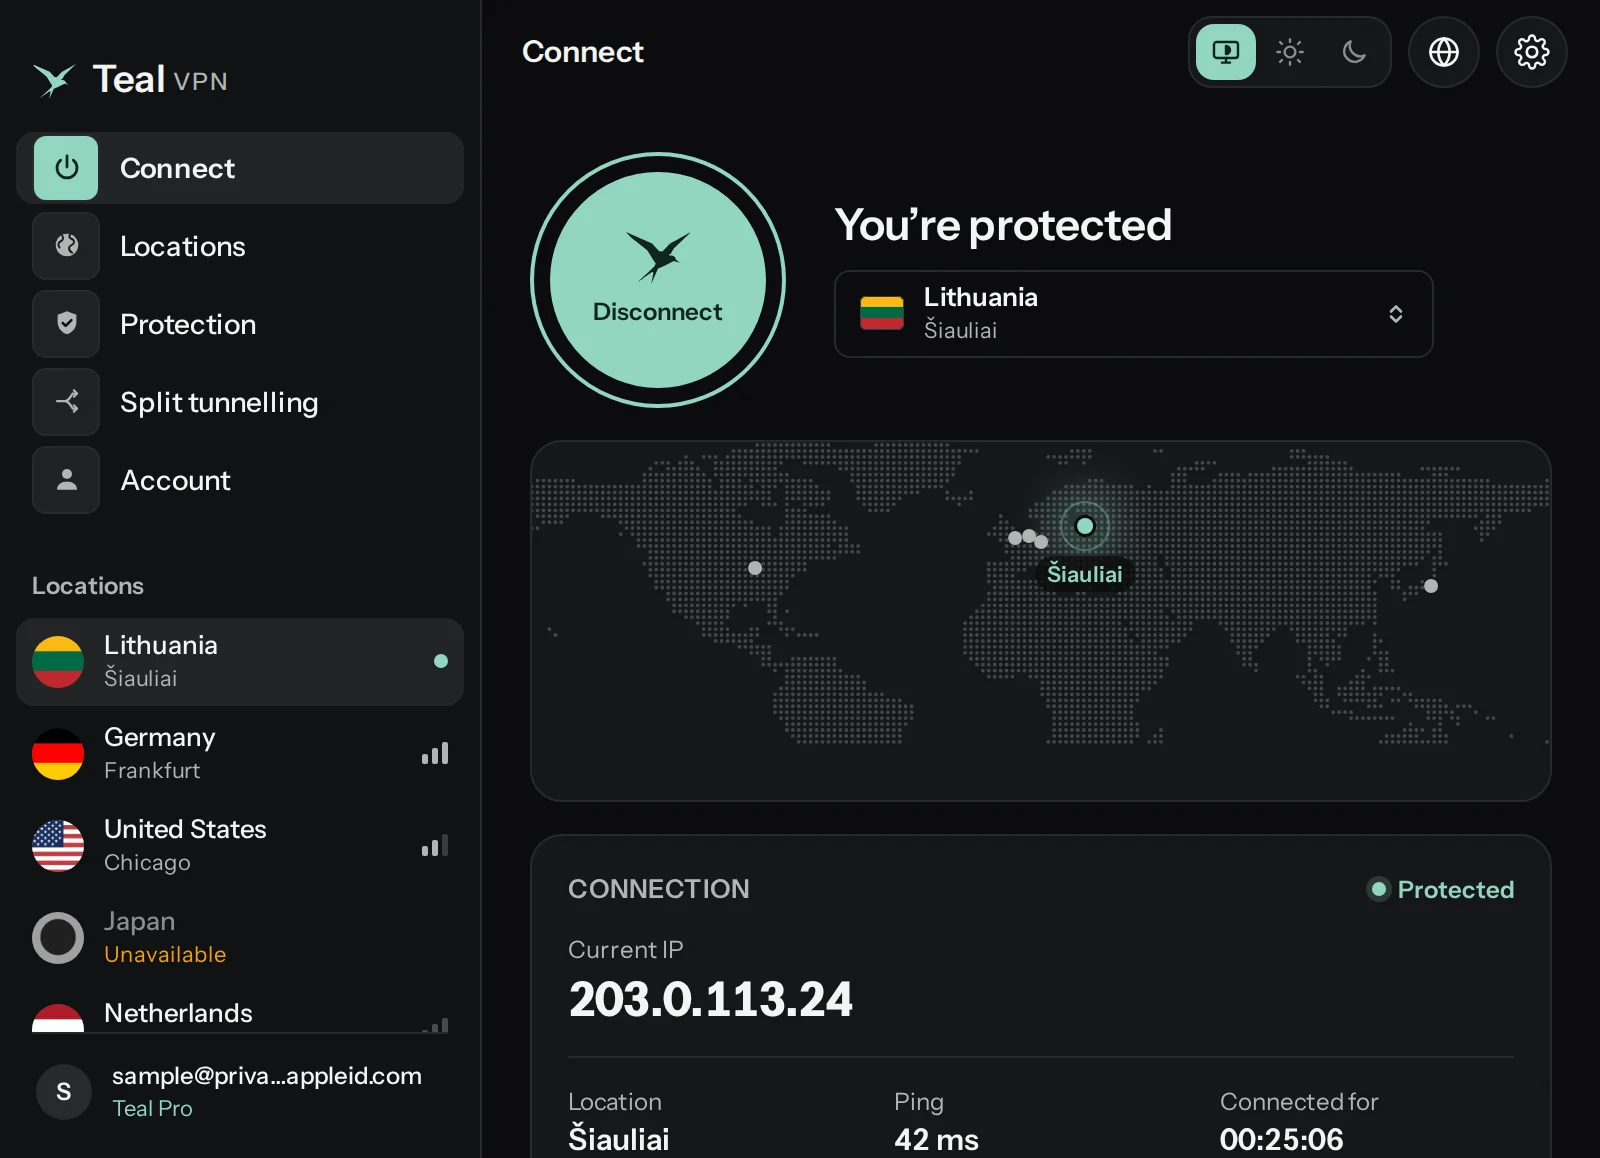Click the Teal VPN bird logo
The width and height of the screenshot is (1600, 1158).
pyautogui.click(x=54, y=80)
